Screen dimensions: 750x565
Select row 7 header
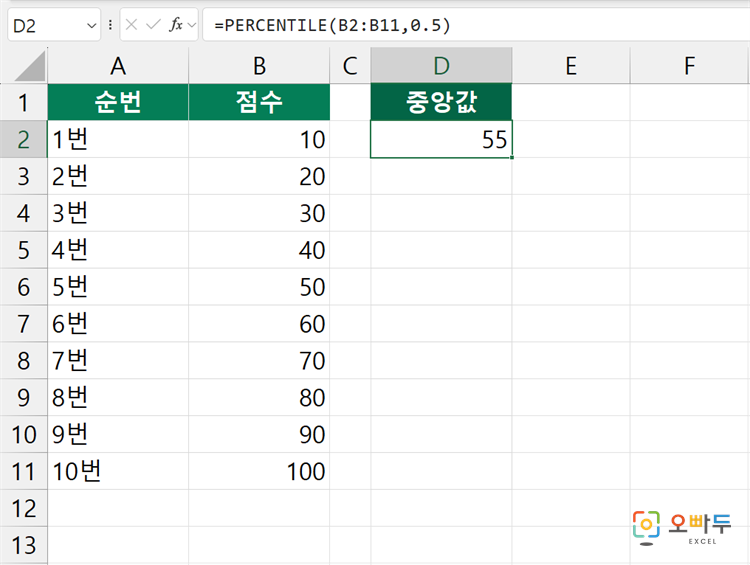[x=23, y=323]
